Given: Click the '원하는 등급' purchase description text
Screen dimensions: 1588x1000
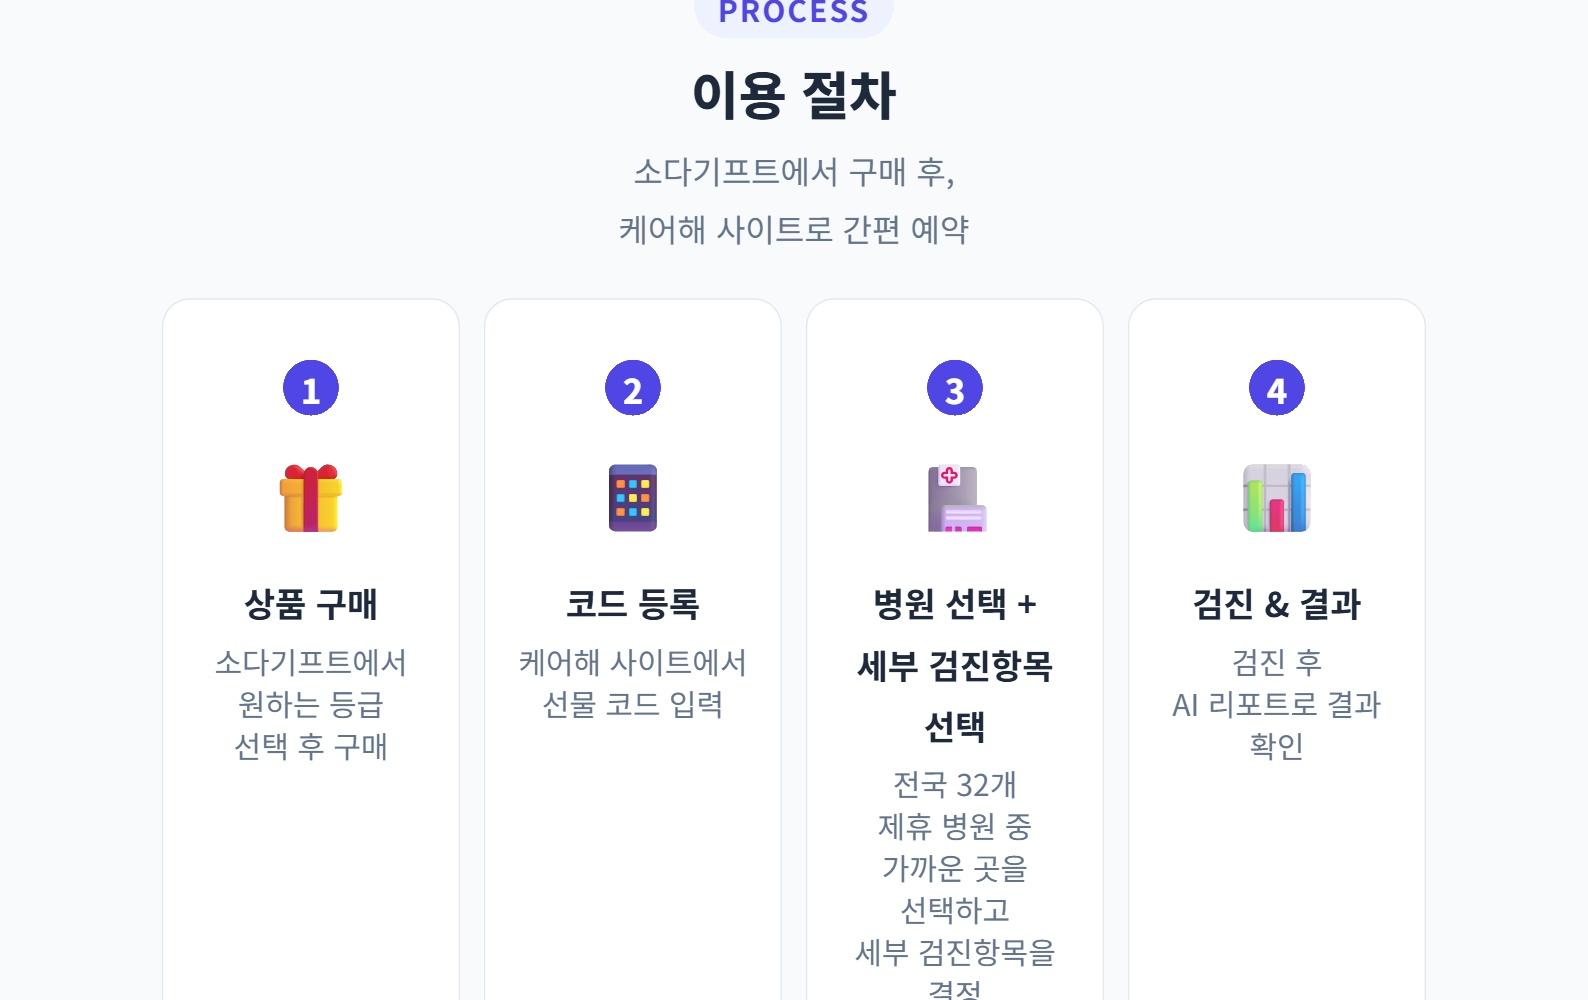Looking at the screenshot, I should (x=311, y=705).
